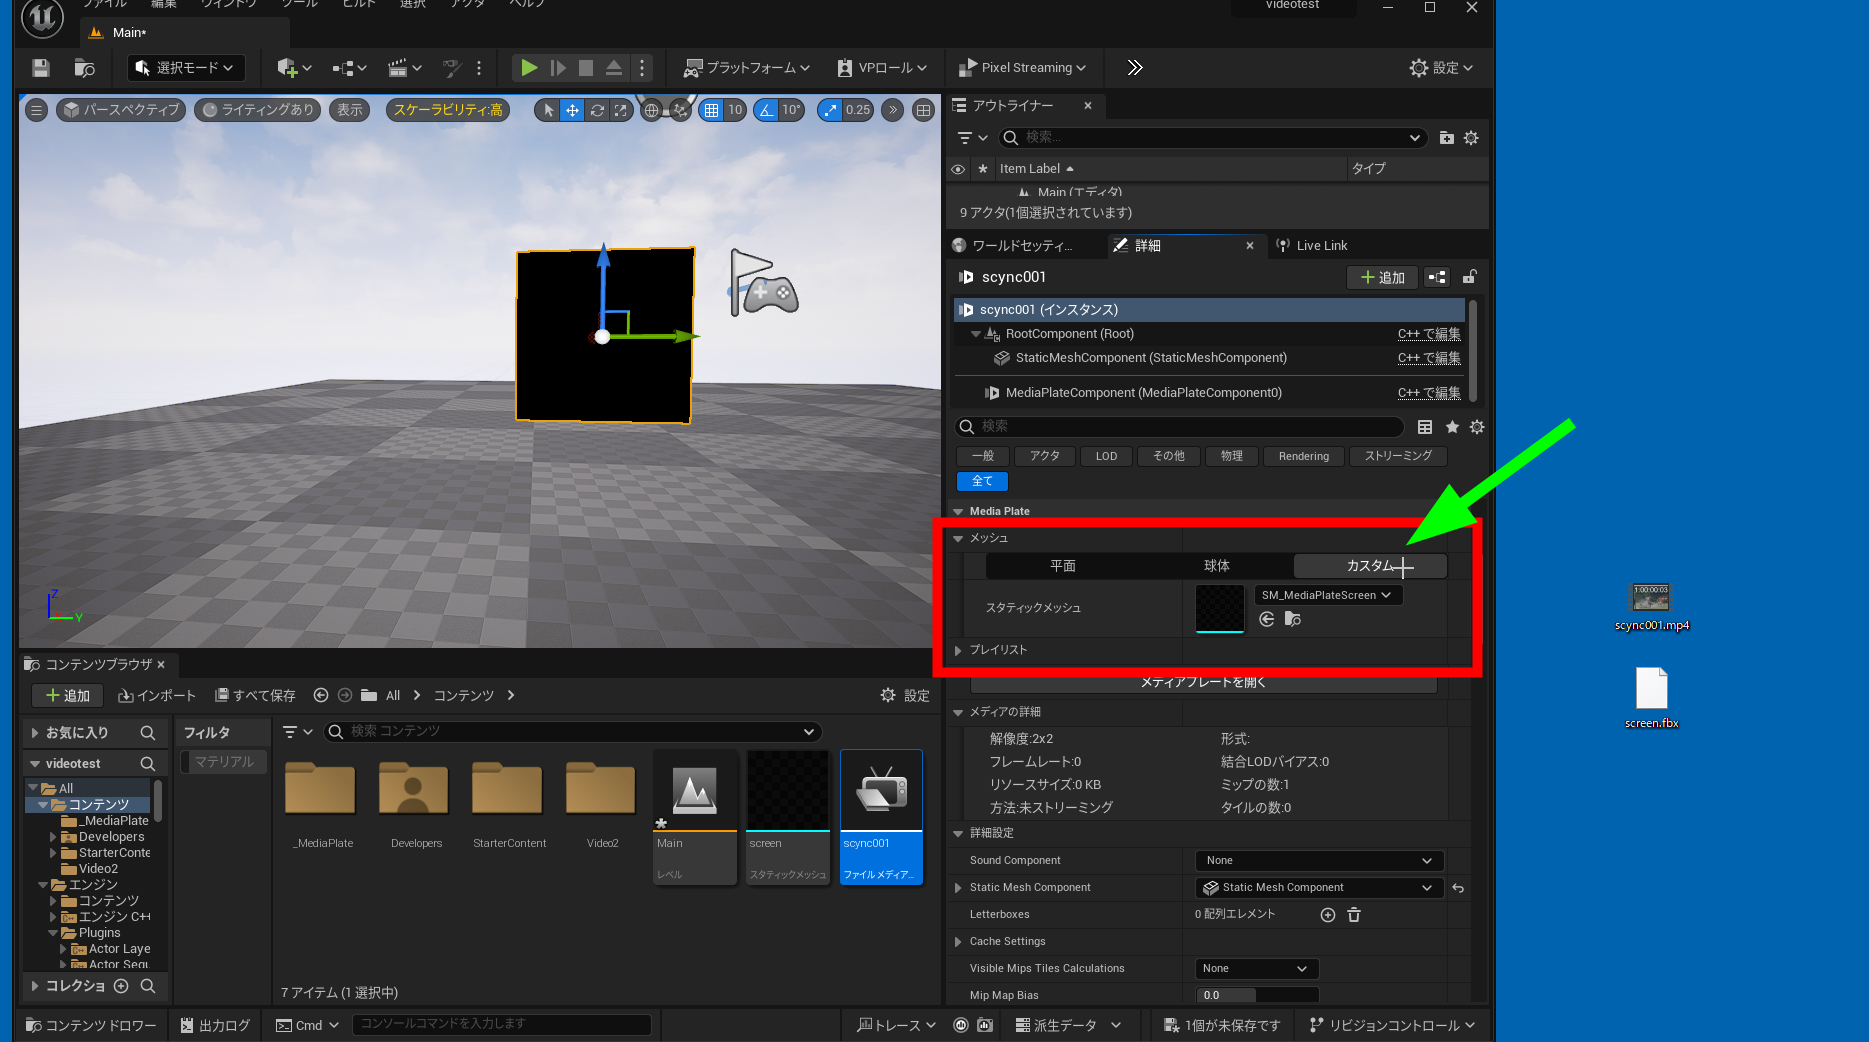This screenshot has height=1042, width=1869.
Task: Adjust the Mip Map Bias slider
Action: (1256, 995)
